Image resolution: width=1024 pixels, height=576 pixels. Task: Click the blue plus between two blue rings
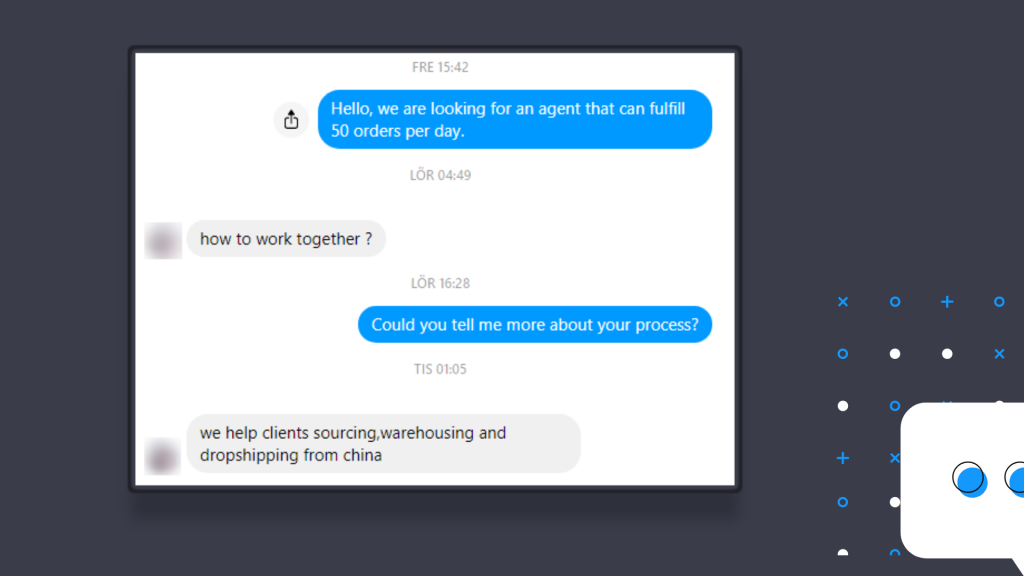click(947, 302)
